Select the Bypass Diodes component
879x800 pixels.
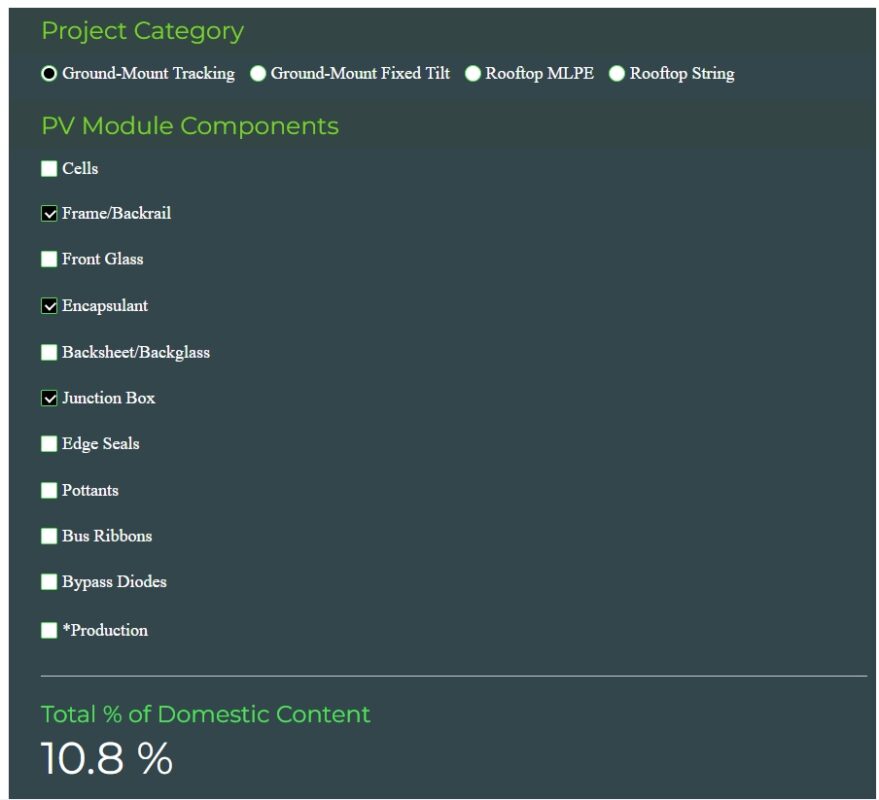[49, 581]
